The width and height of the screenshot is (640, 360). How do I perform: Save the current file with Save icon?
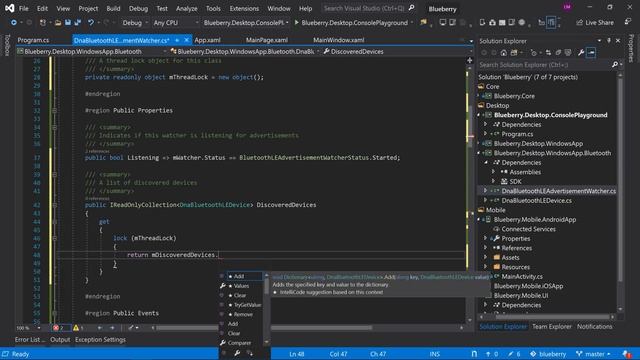click(x=68, y=22)
